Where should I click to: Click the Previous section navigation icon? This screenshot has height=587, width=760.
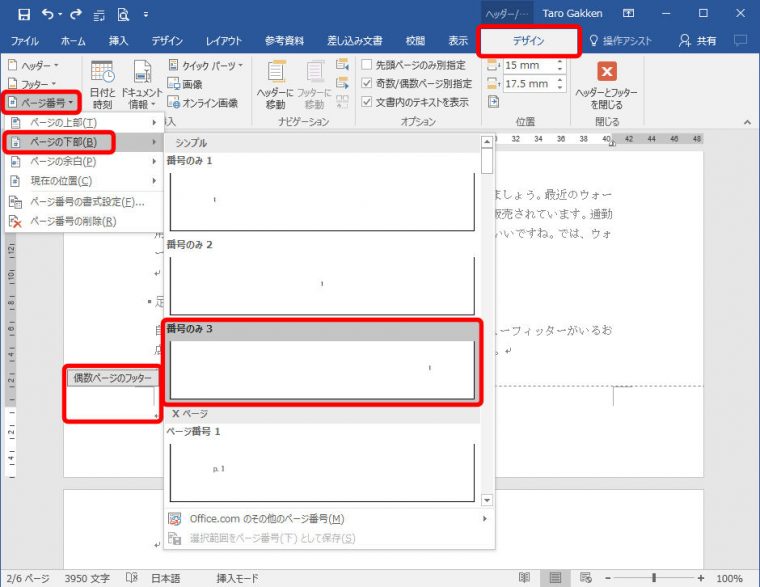[x=342, y=64]
